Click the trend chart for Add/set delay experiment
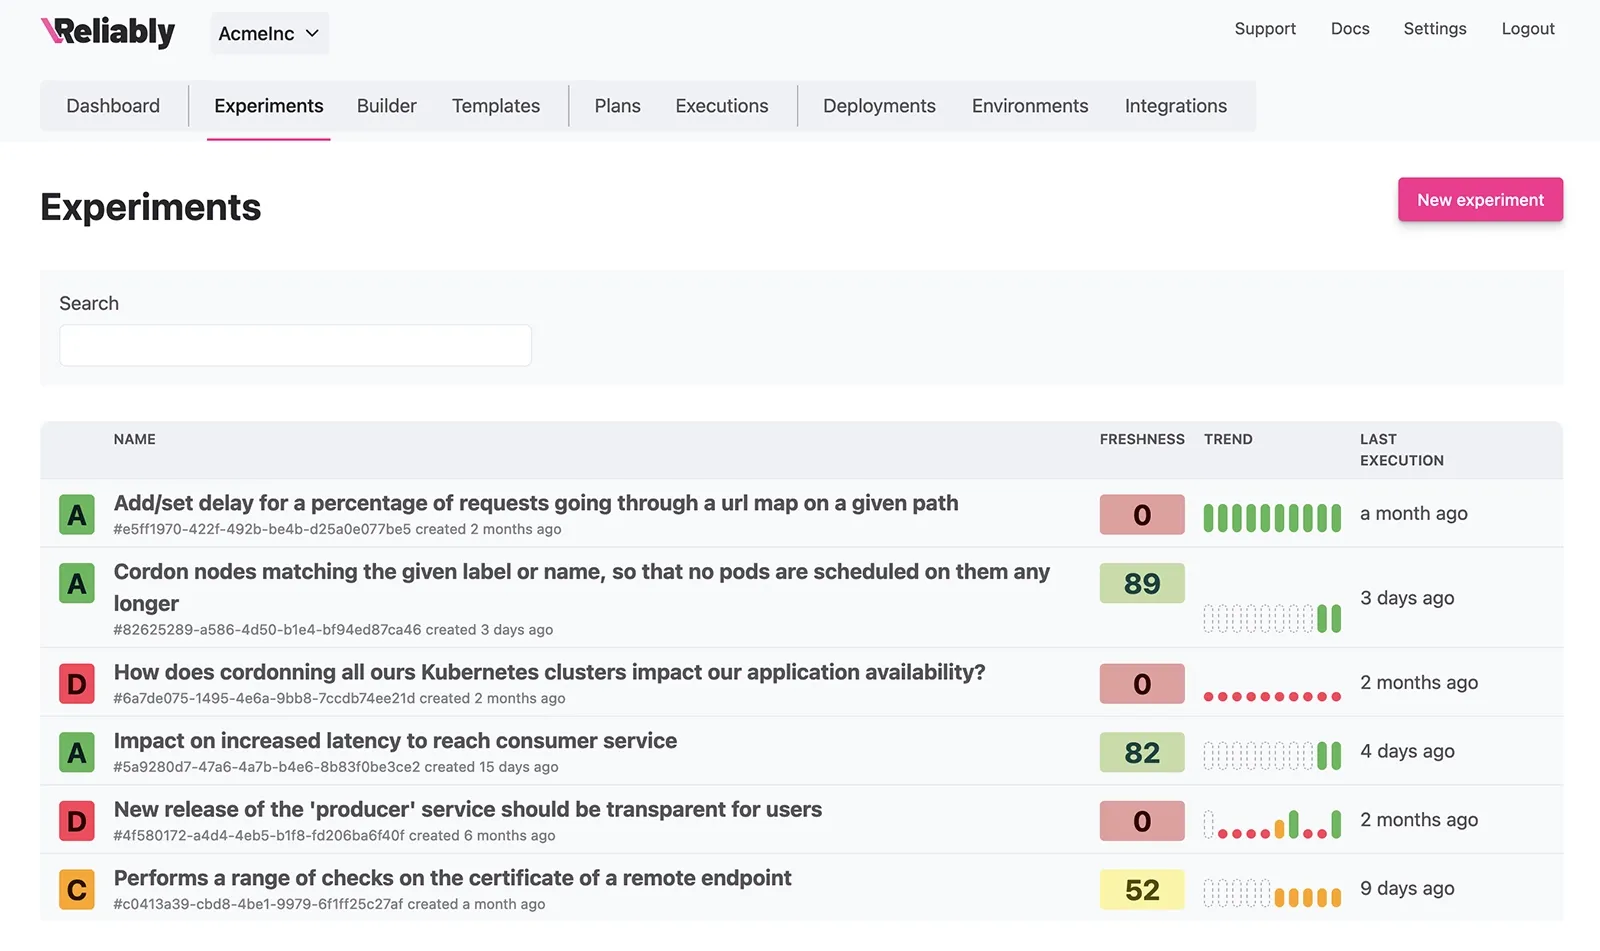 (x=1272, y=518)
